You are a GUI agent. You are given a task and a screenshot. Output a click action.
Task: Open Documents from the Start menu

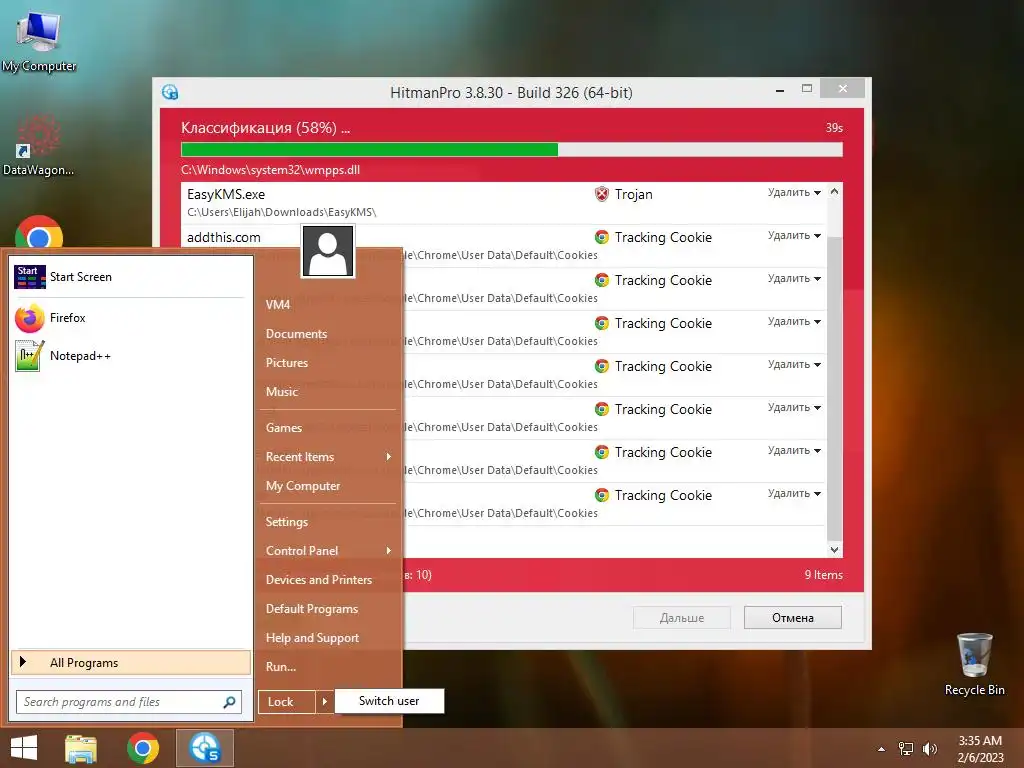coord(296,334)
